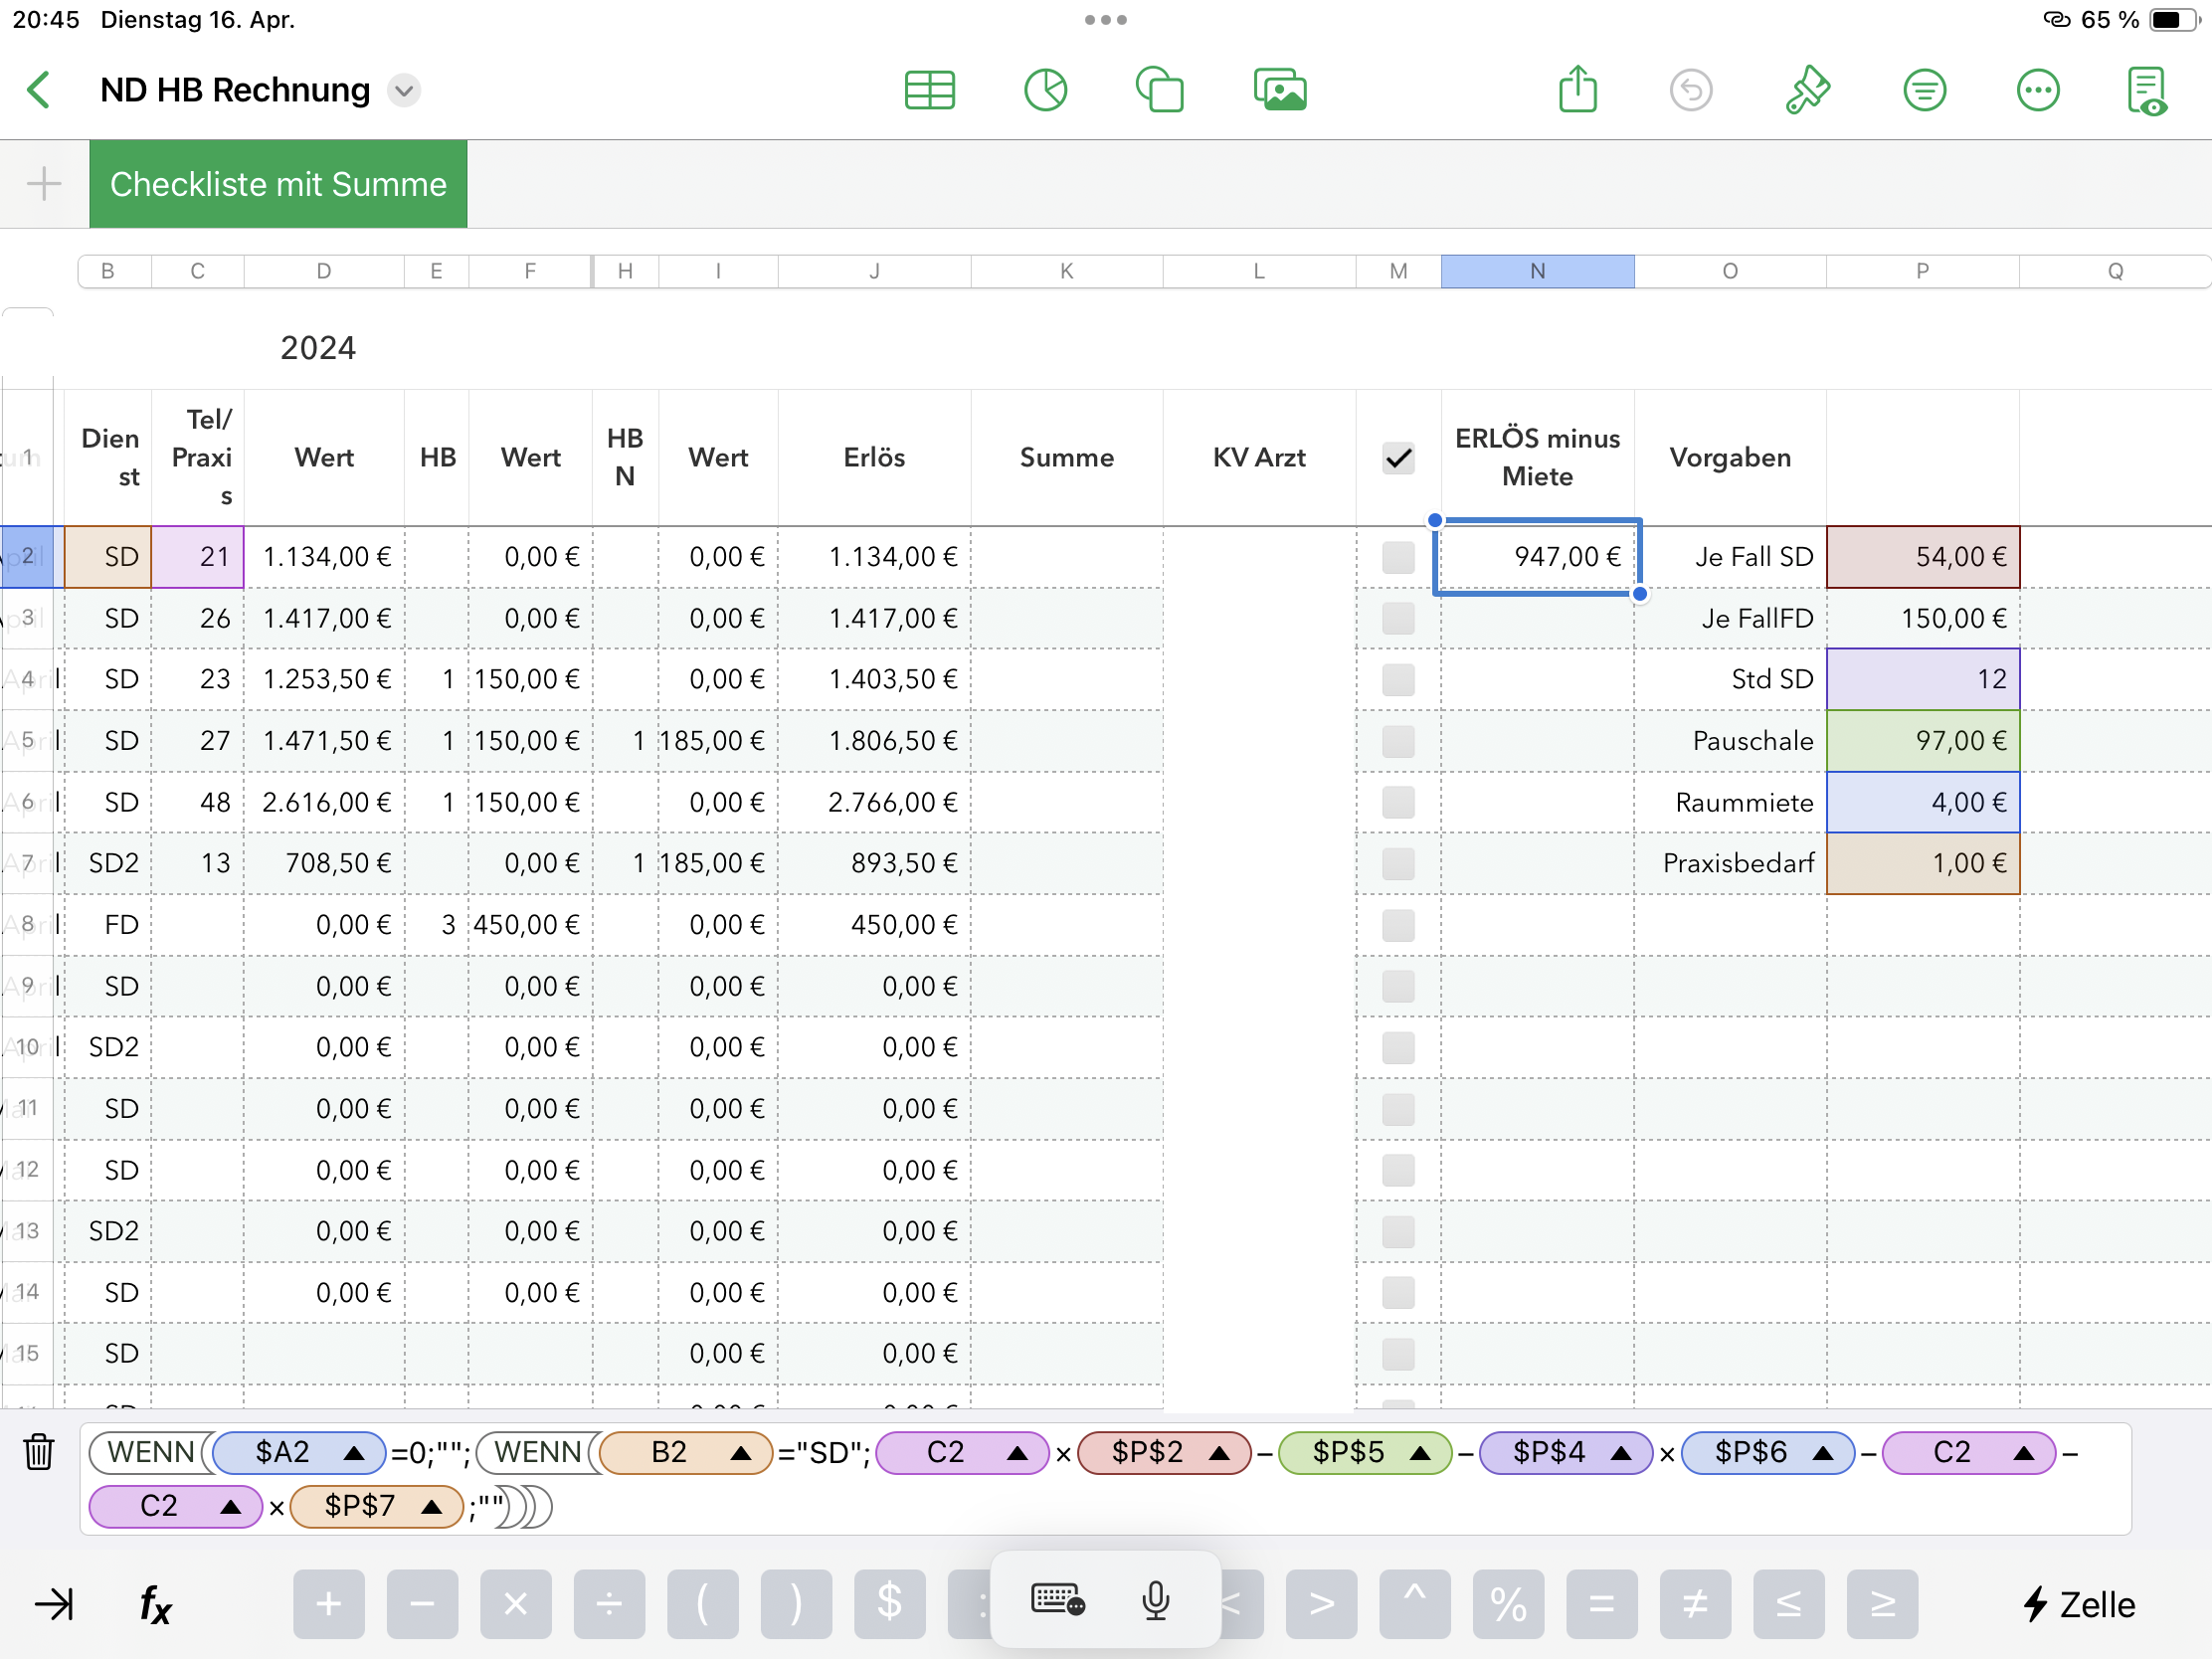Tap the share icon in toolbar
The image size is (2212, 1659).
coord(1577,90)
